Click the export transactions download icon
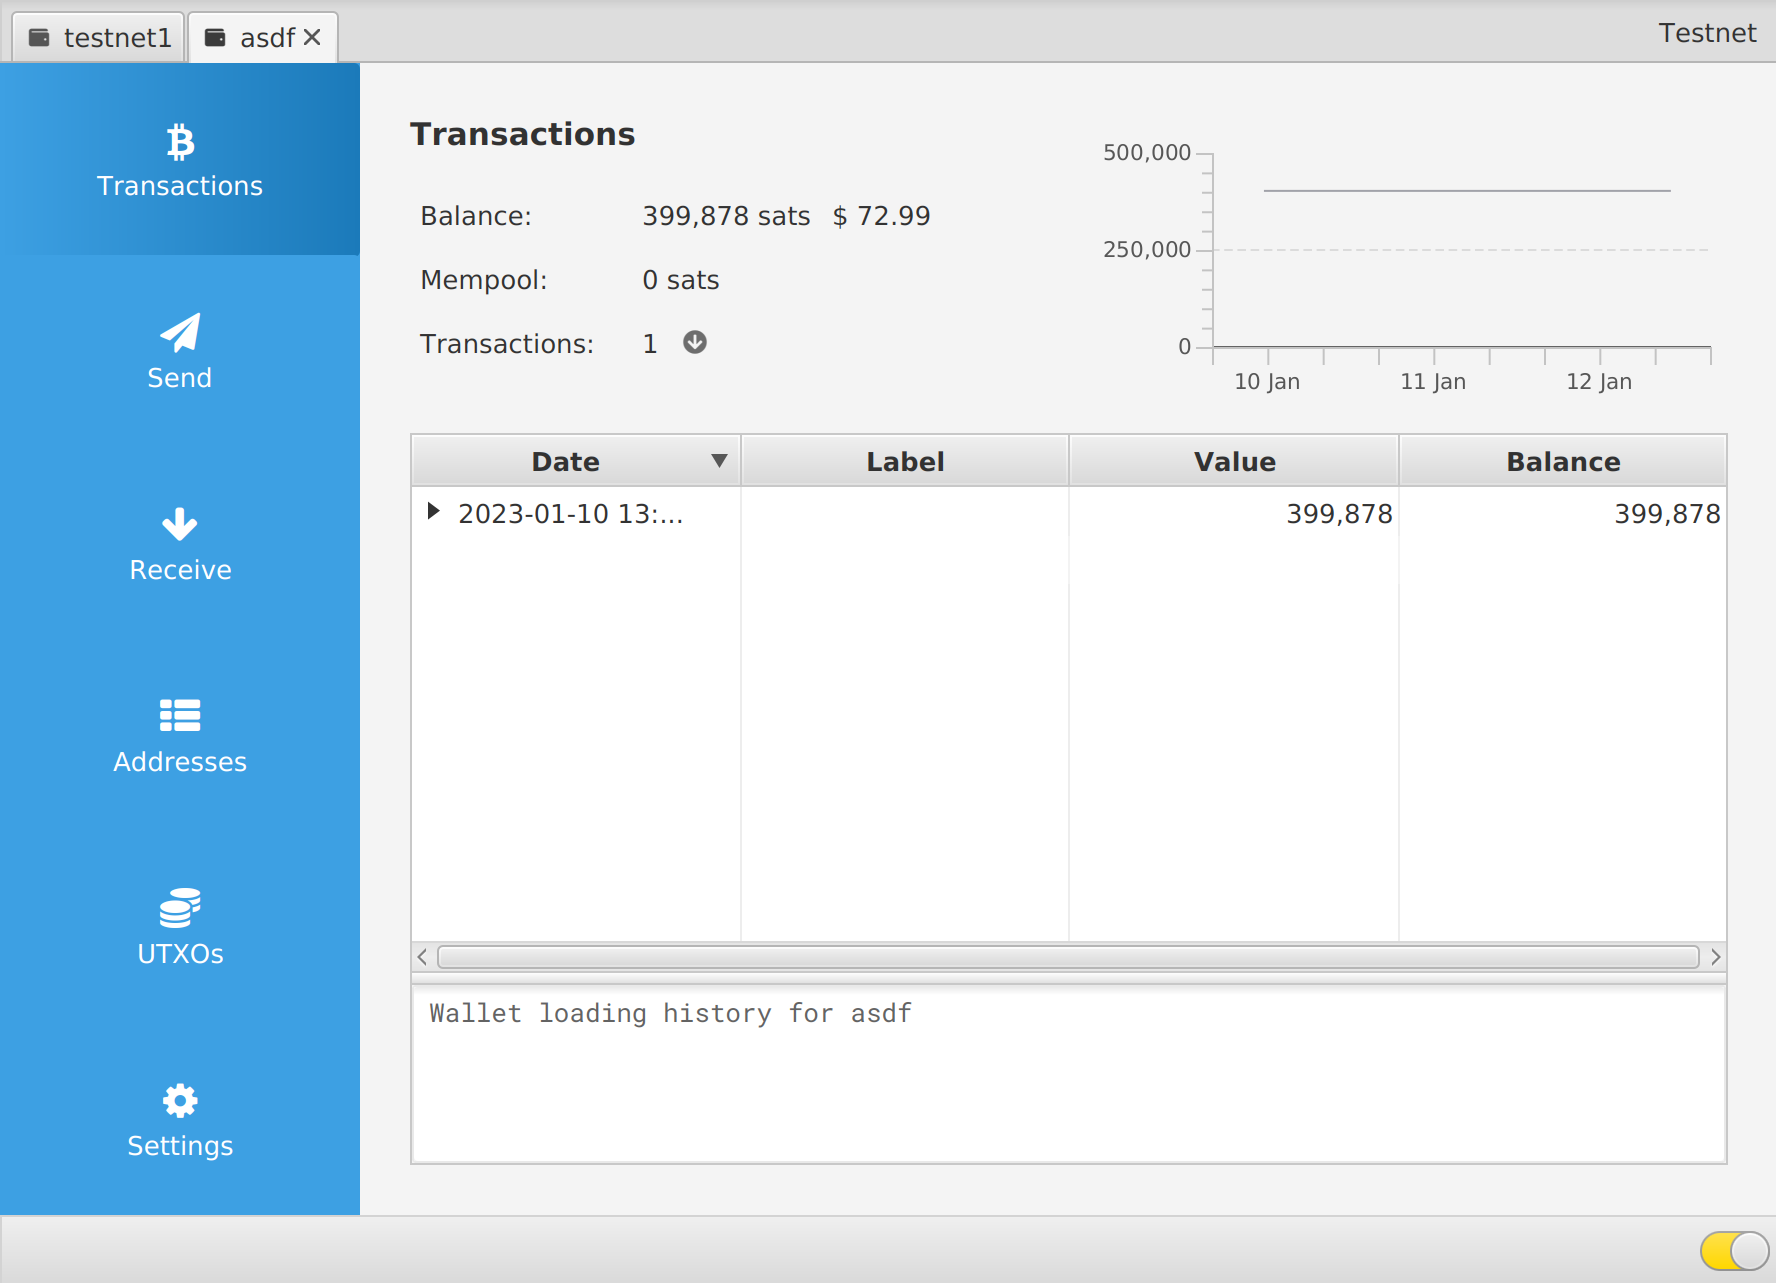 click(x=695, y=343)
